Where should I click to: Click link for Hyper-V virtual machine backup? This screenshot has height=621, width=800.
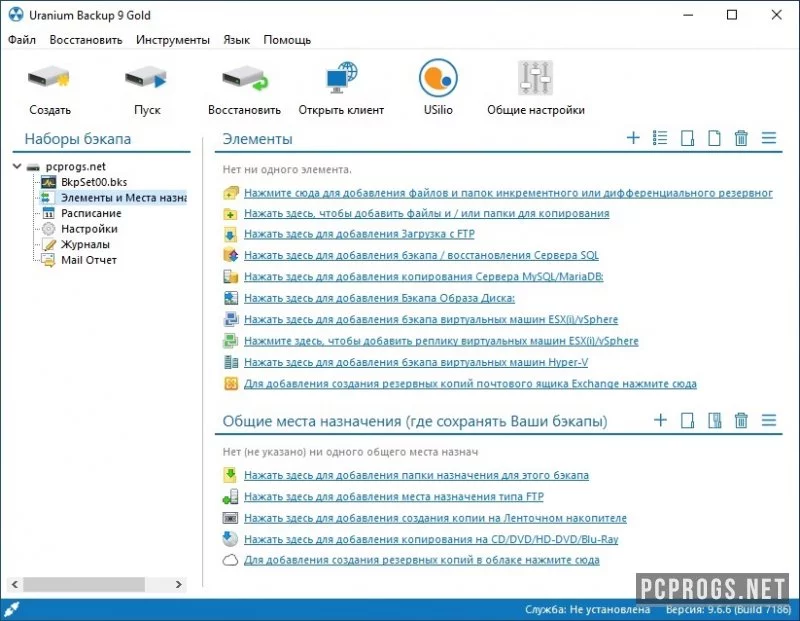pyautogui.click(x=416, y=362)
